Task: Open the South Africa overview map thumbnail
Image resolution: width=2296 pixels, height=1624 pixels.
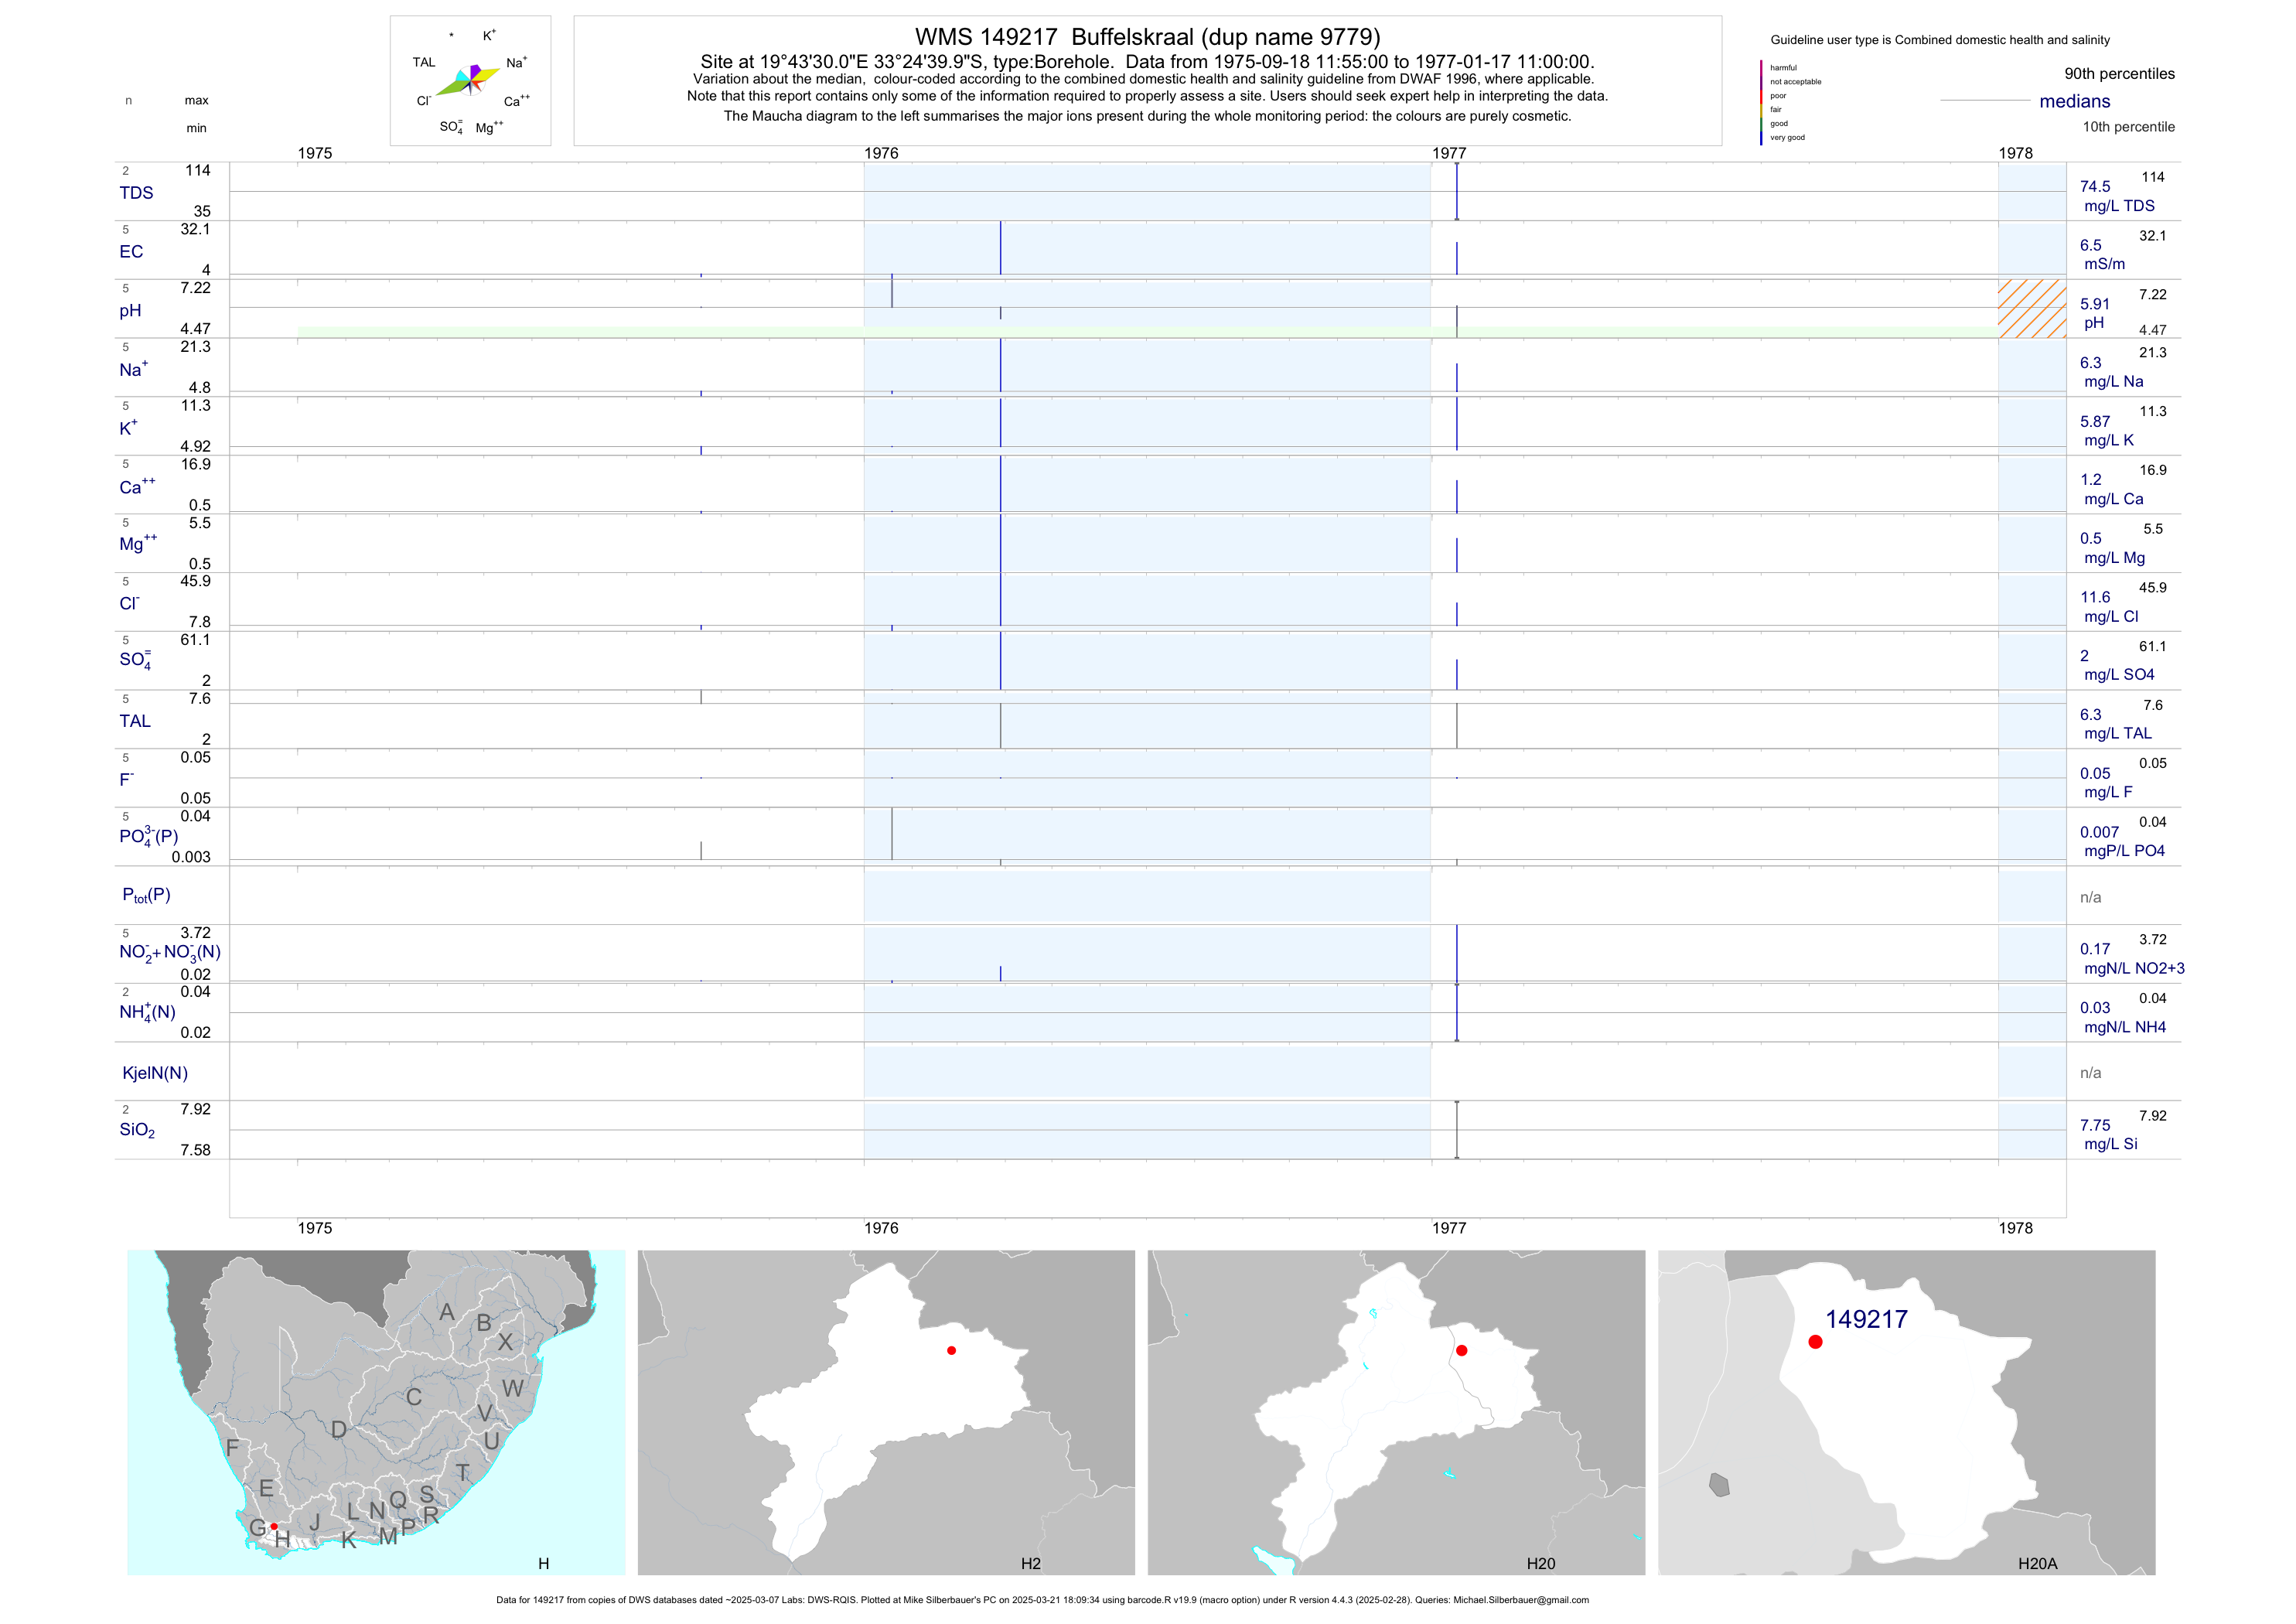Action: tap(376, 1412)
